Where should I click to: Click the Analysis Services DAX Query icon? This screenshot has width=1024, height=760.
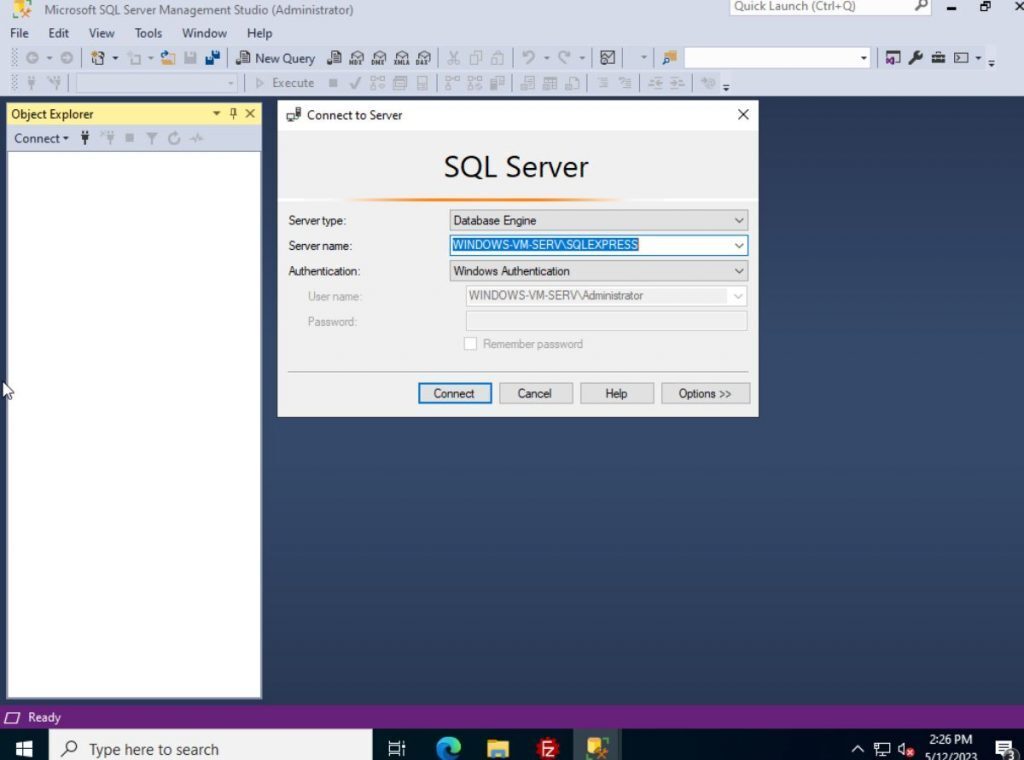(x=423, y=58)
